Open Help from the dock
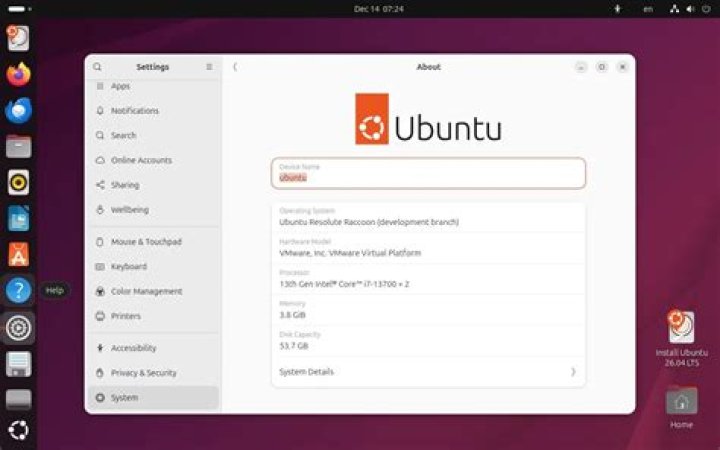Image resolution: width=720 pixels, height=450 pixels. [x=18, y=290]
